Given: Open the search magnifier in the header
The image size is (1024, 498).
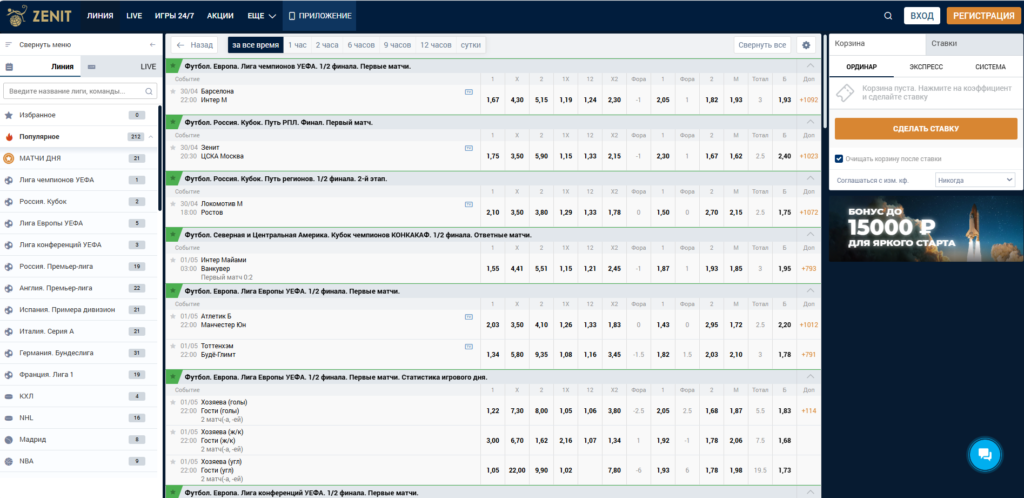Looking at the screenshot, I should [888, 16].
